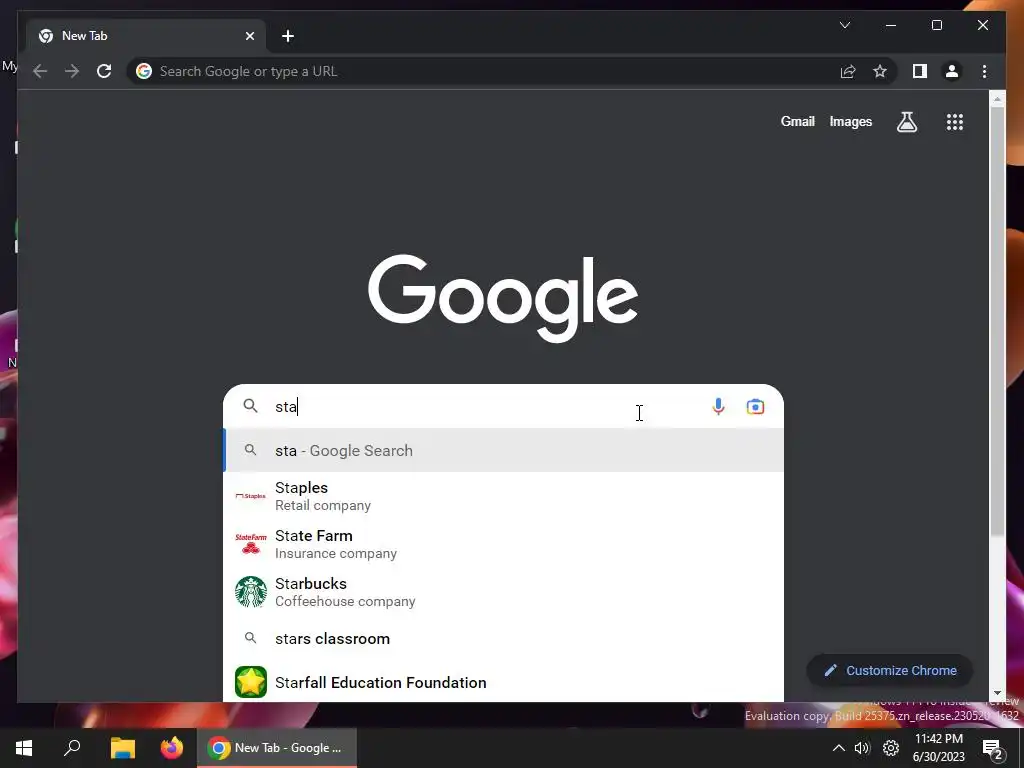Select 'stars classroom' suggestion
The height and width of the screenshot is (768, 1024).
503,639
